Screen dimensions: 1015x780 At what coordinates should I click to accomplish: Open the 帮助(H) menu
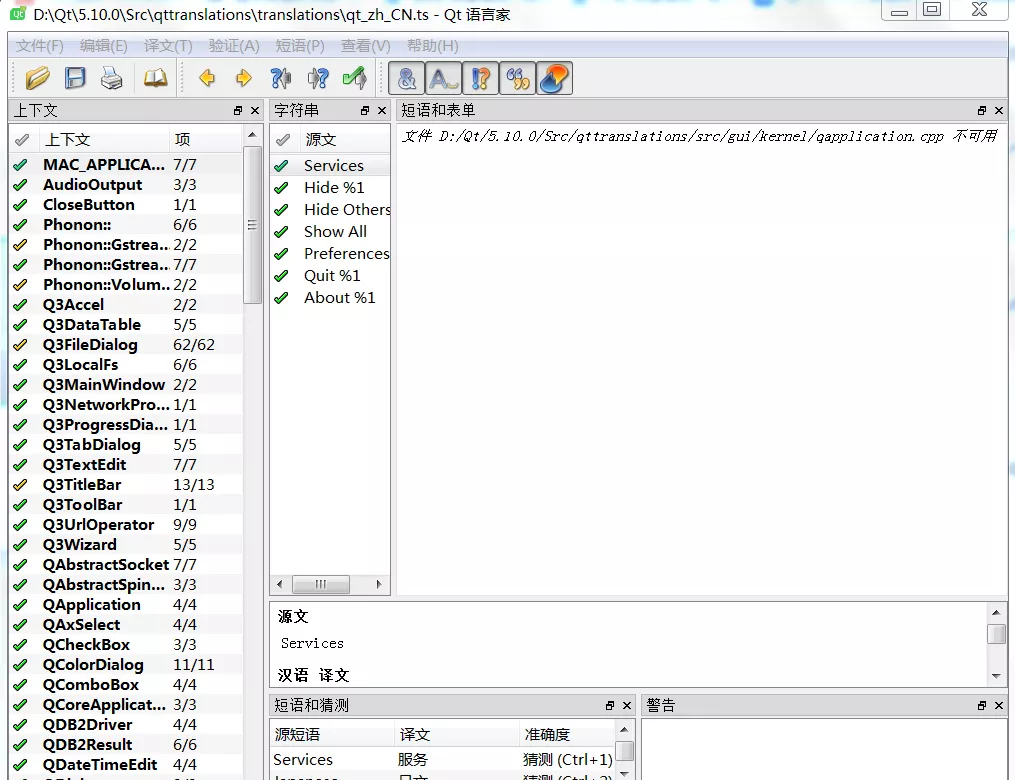(432, 46)
